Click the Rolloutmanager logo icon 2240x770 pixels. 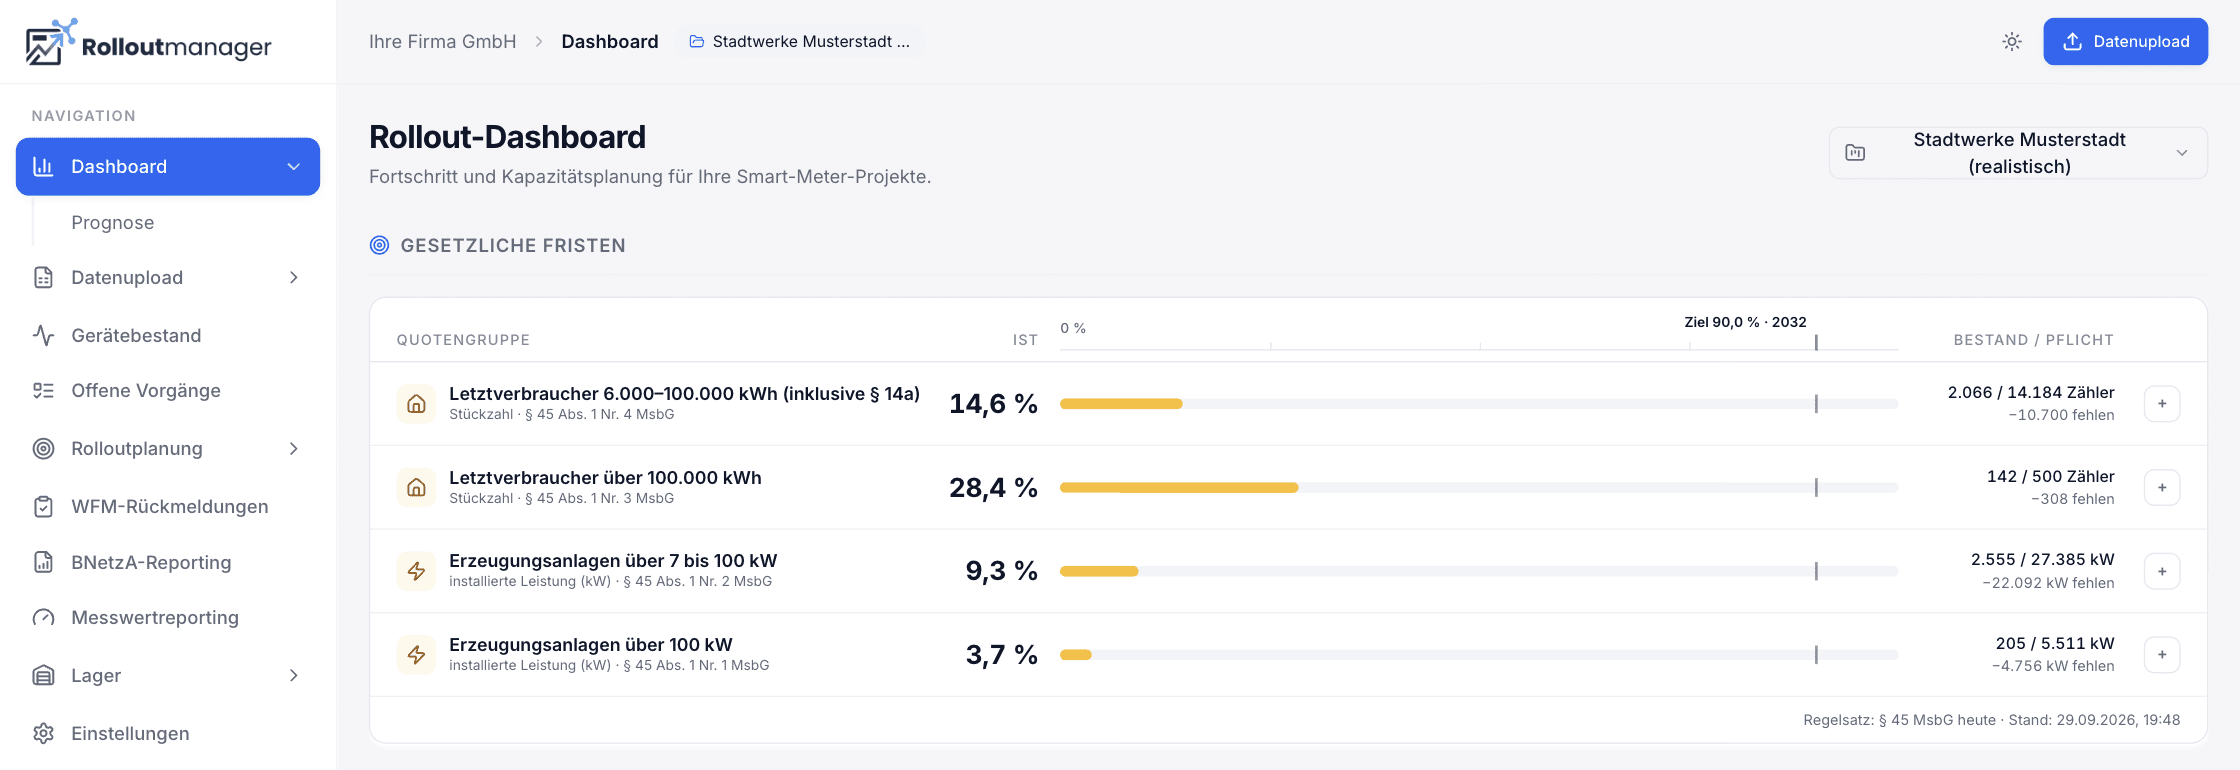point(50,42)
